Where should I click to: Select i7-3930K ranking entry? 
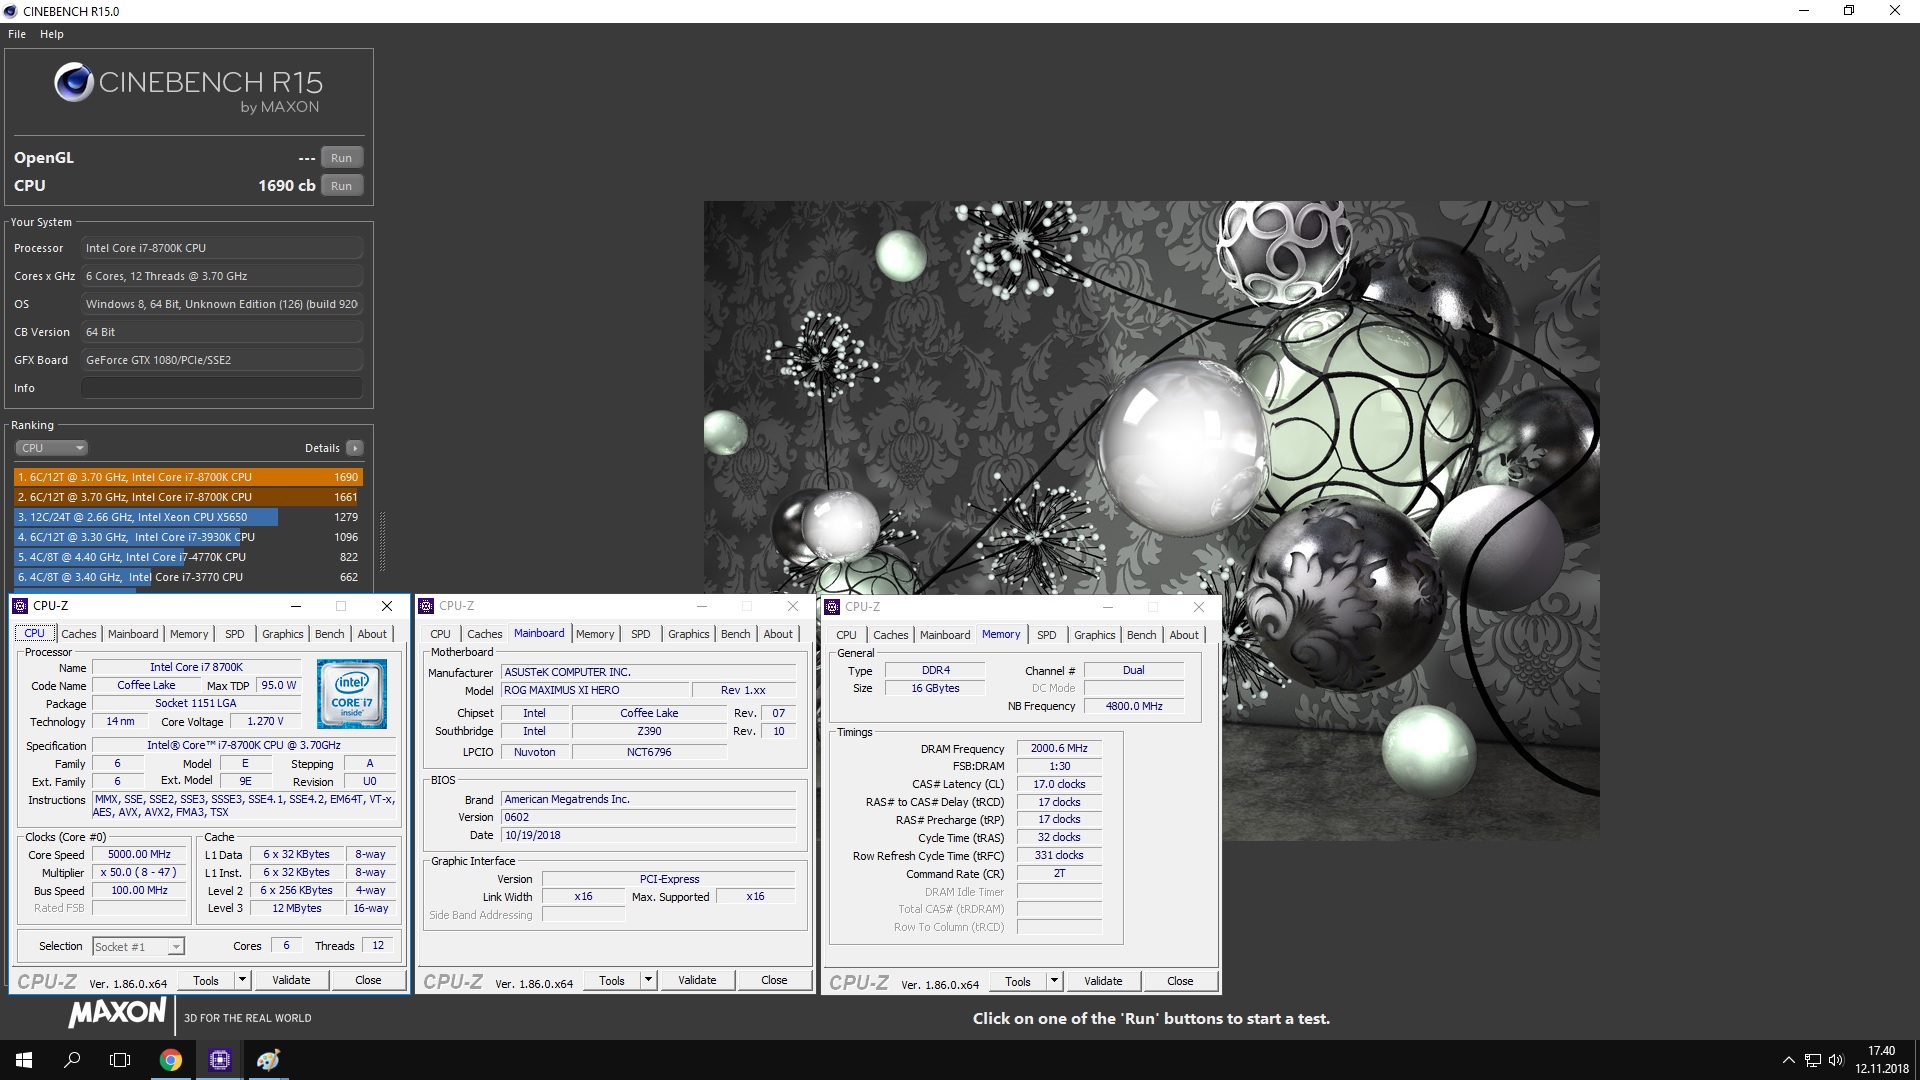point(188,537)
